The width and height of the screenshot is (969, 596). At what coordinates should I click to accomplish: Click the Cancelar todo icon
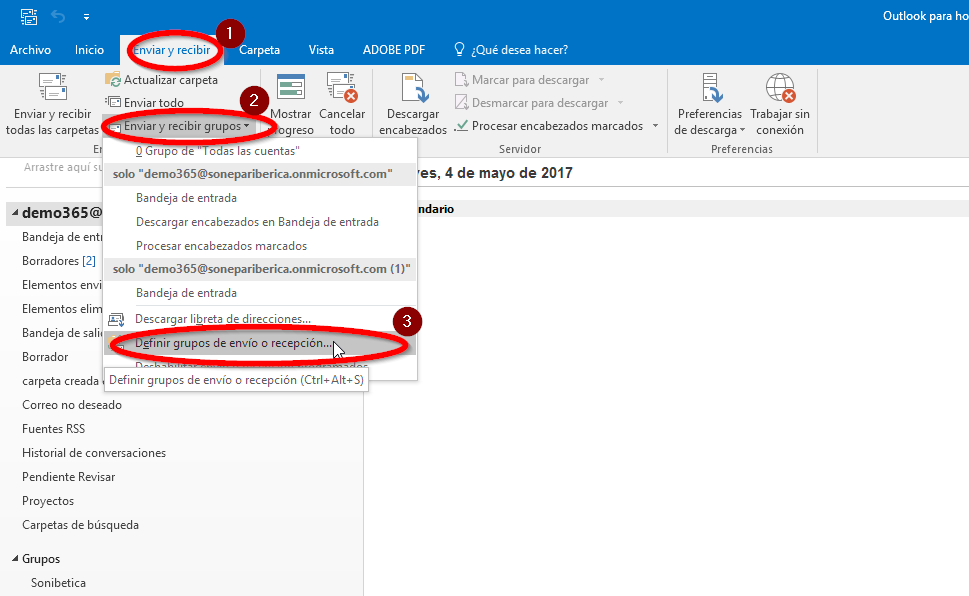(x=342, y=87)
